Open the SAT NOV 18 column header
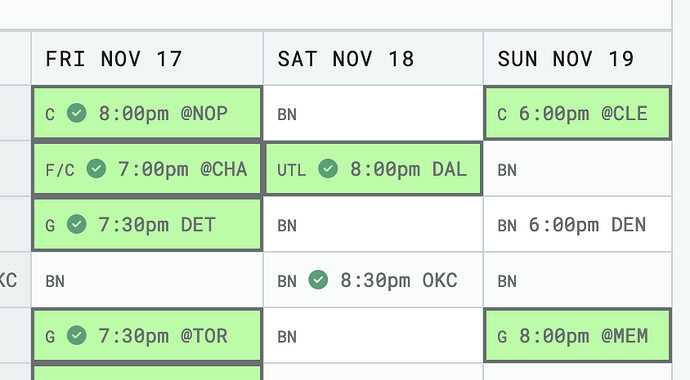The width and height of the screenshot is (690, 380). coord(373,58)
